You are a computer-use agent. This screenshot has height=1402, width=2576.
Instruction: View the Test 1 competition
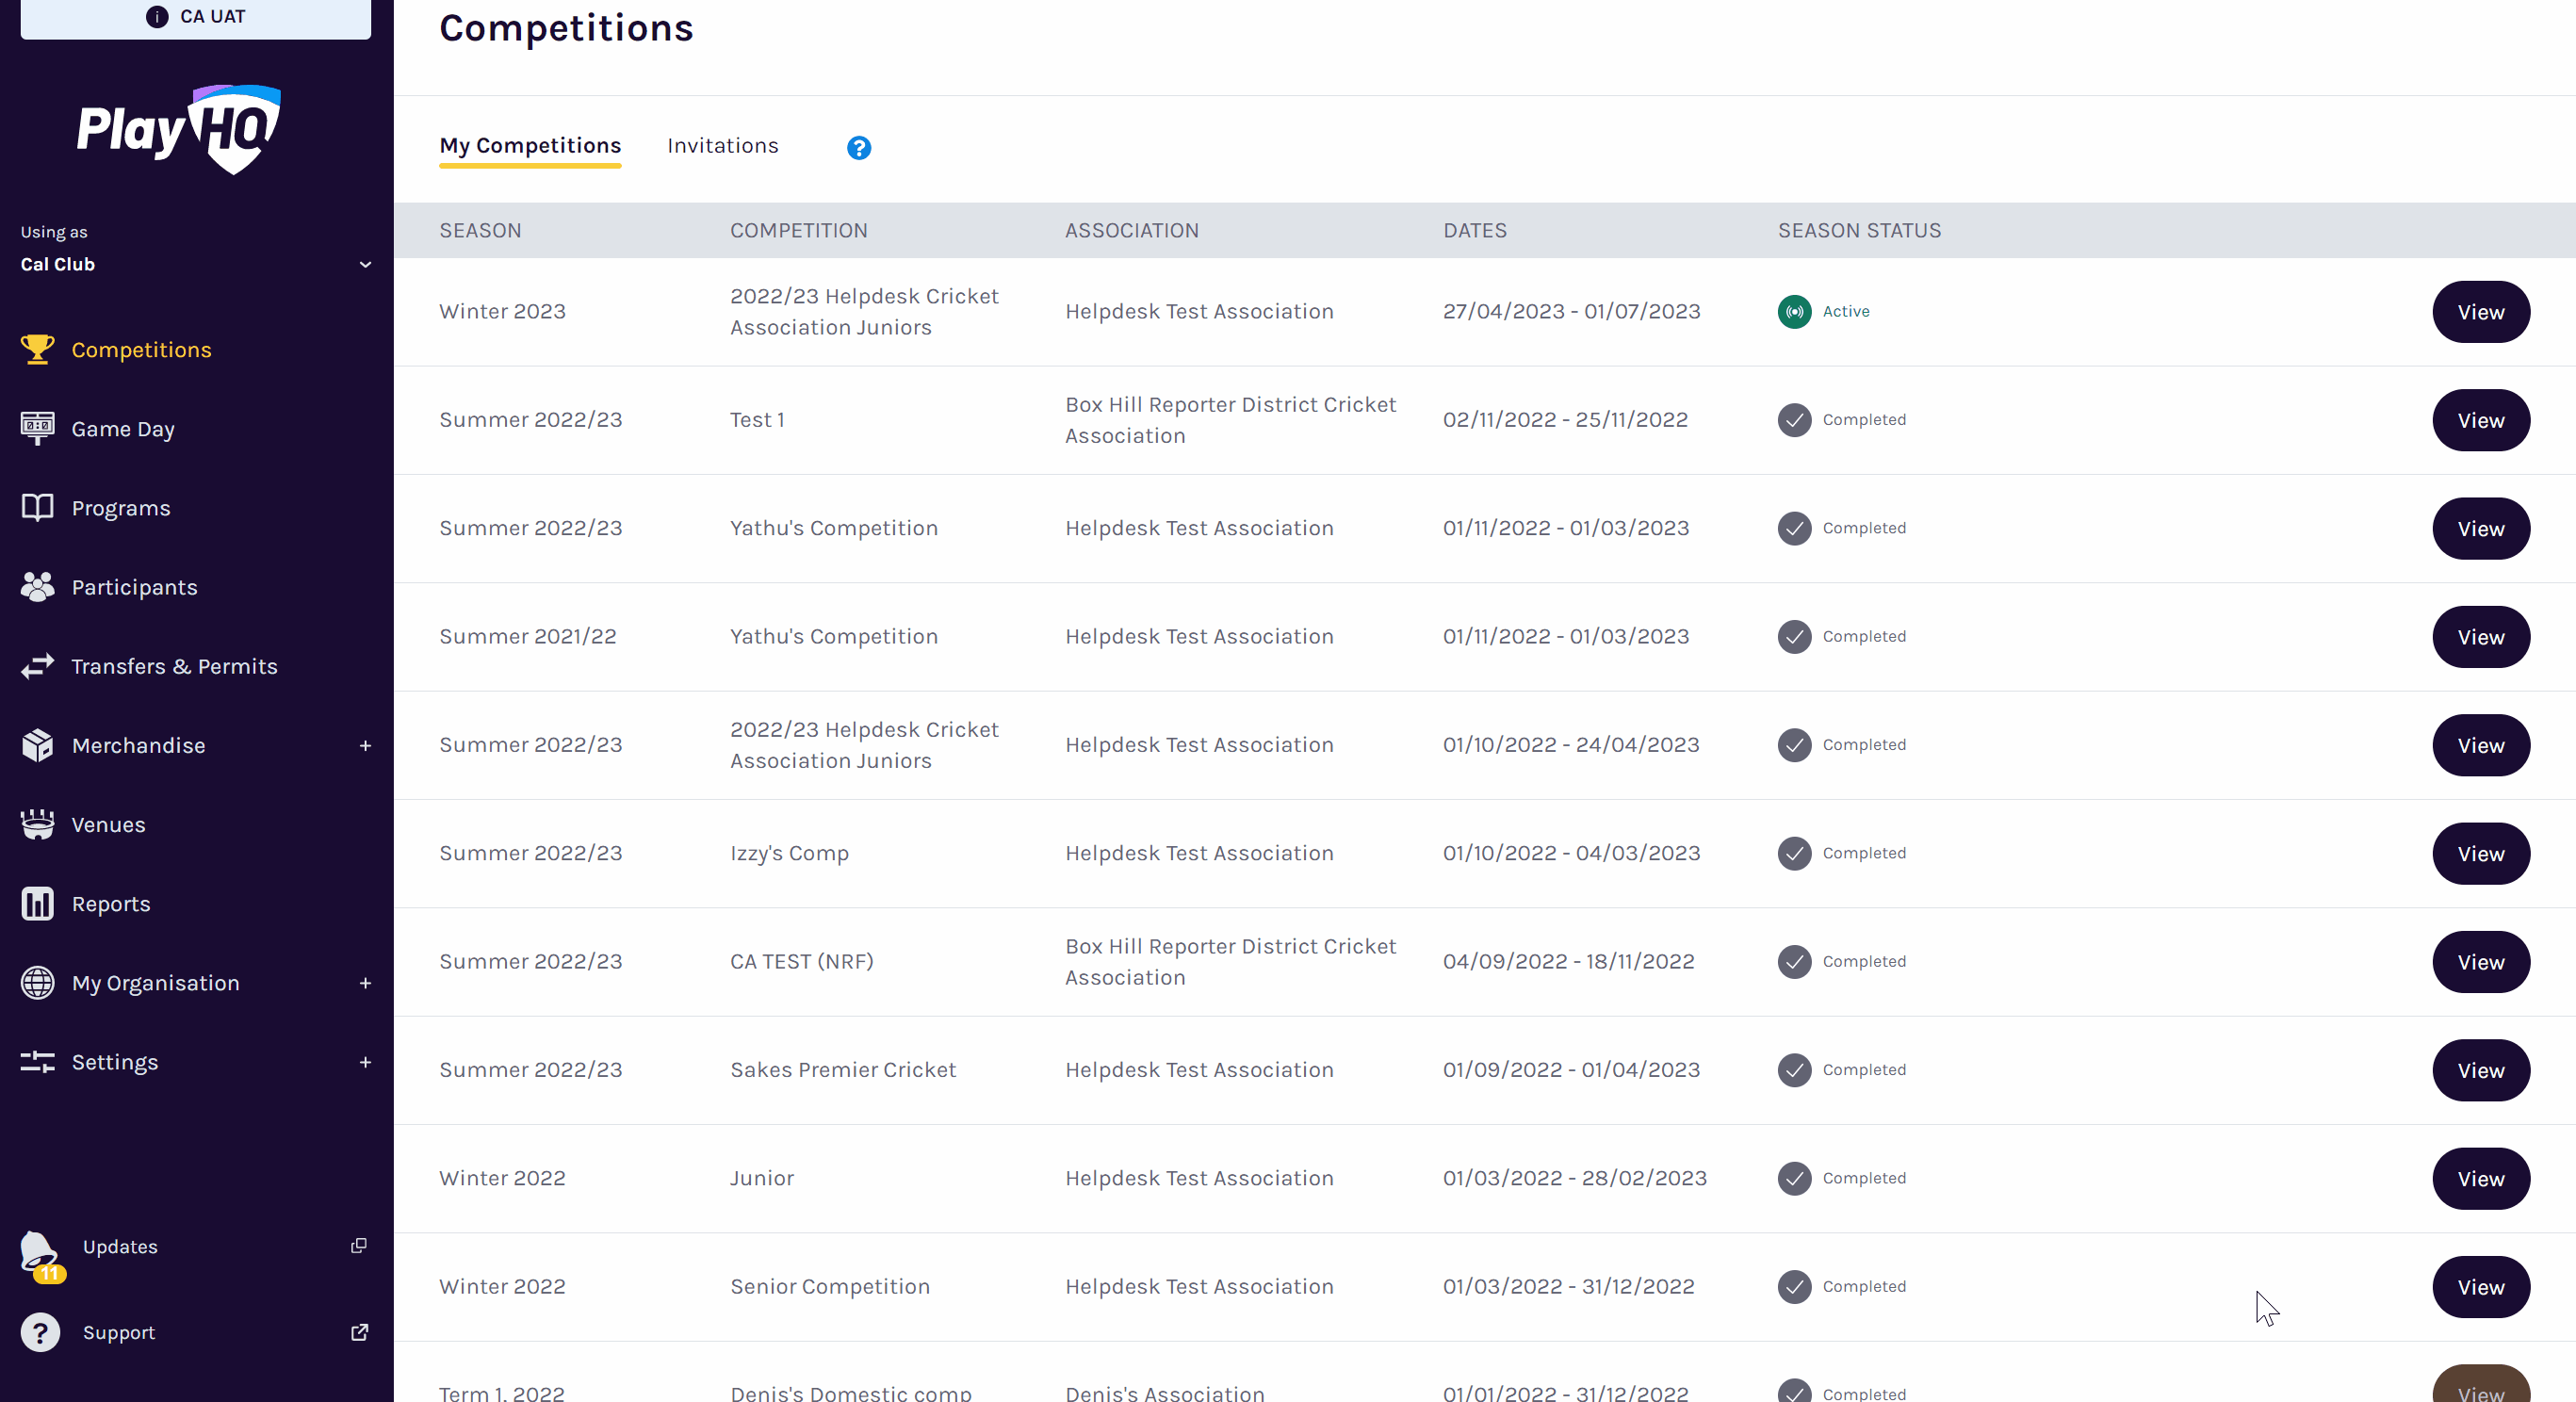coord(2481,420)
